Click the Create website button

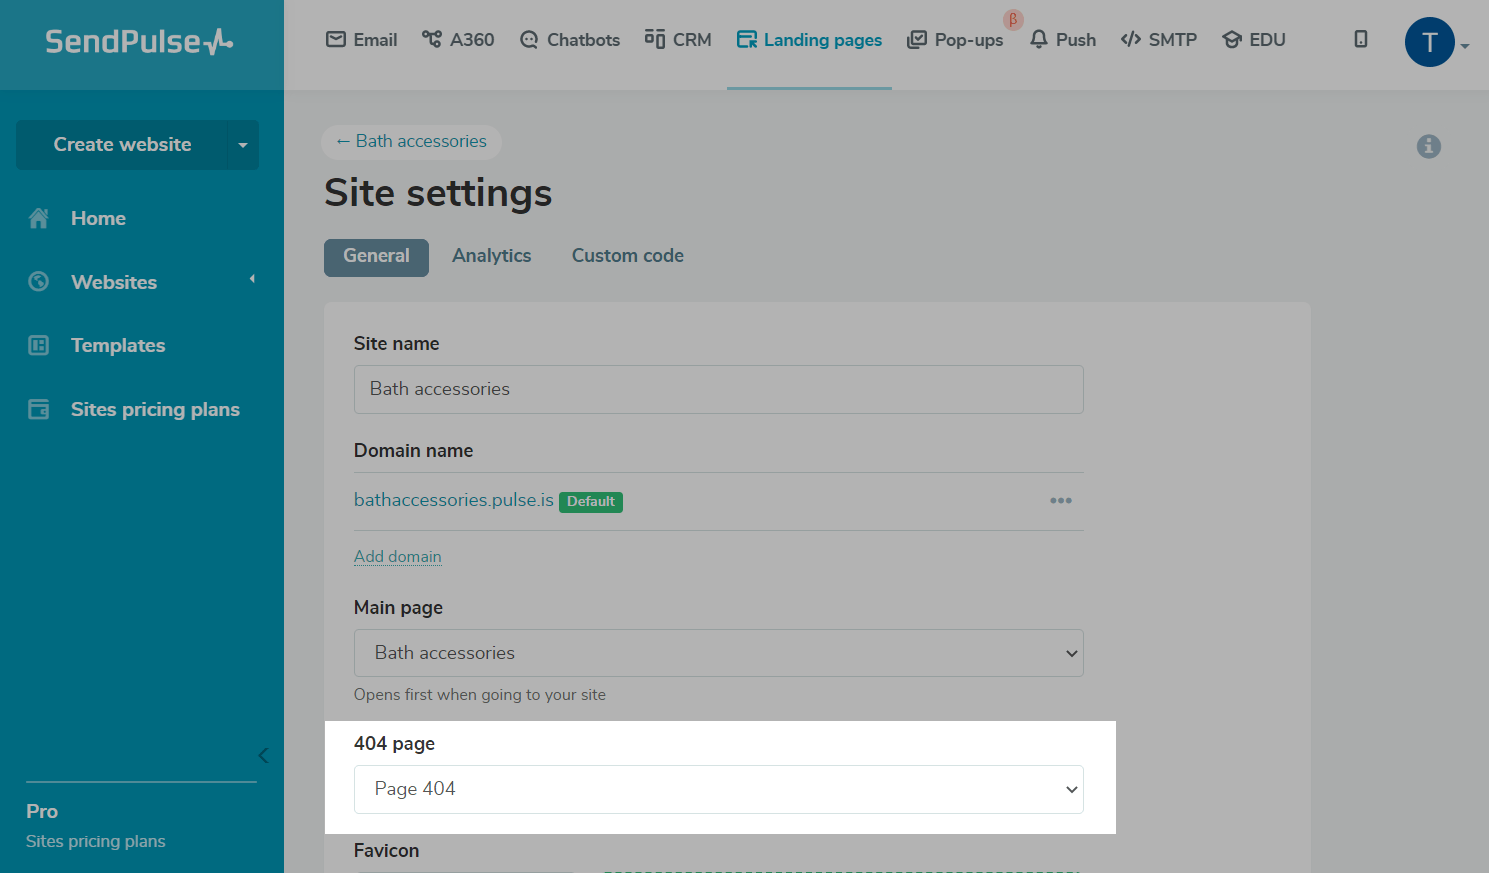pyautogui.click(x=122, y=145)
